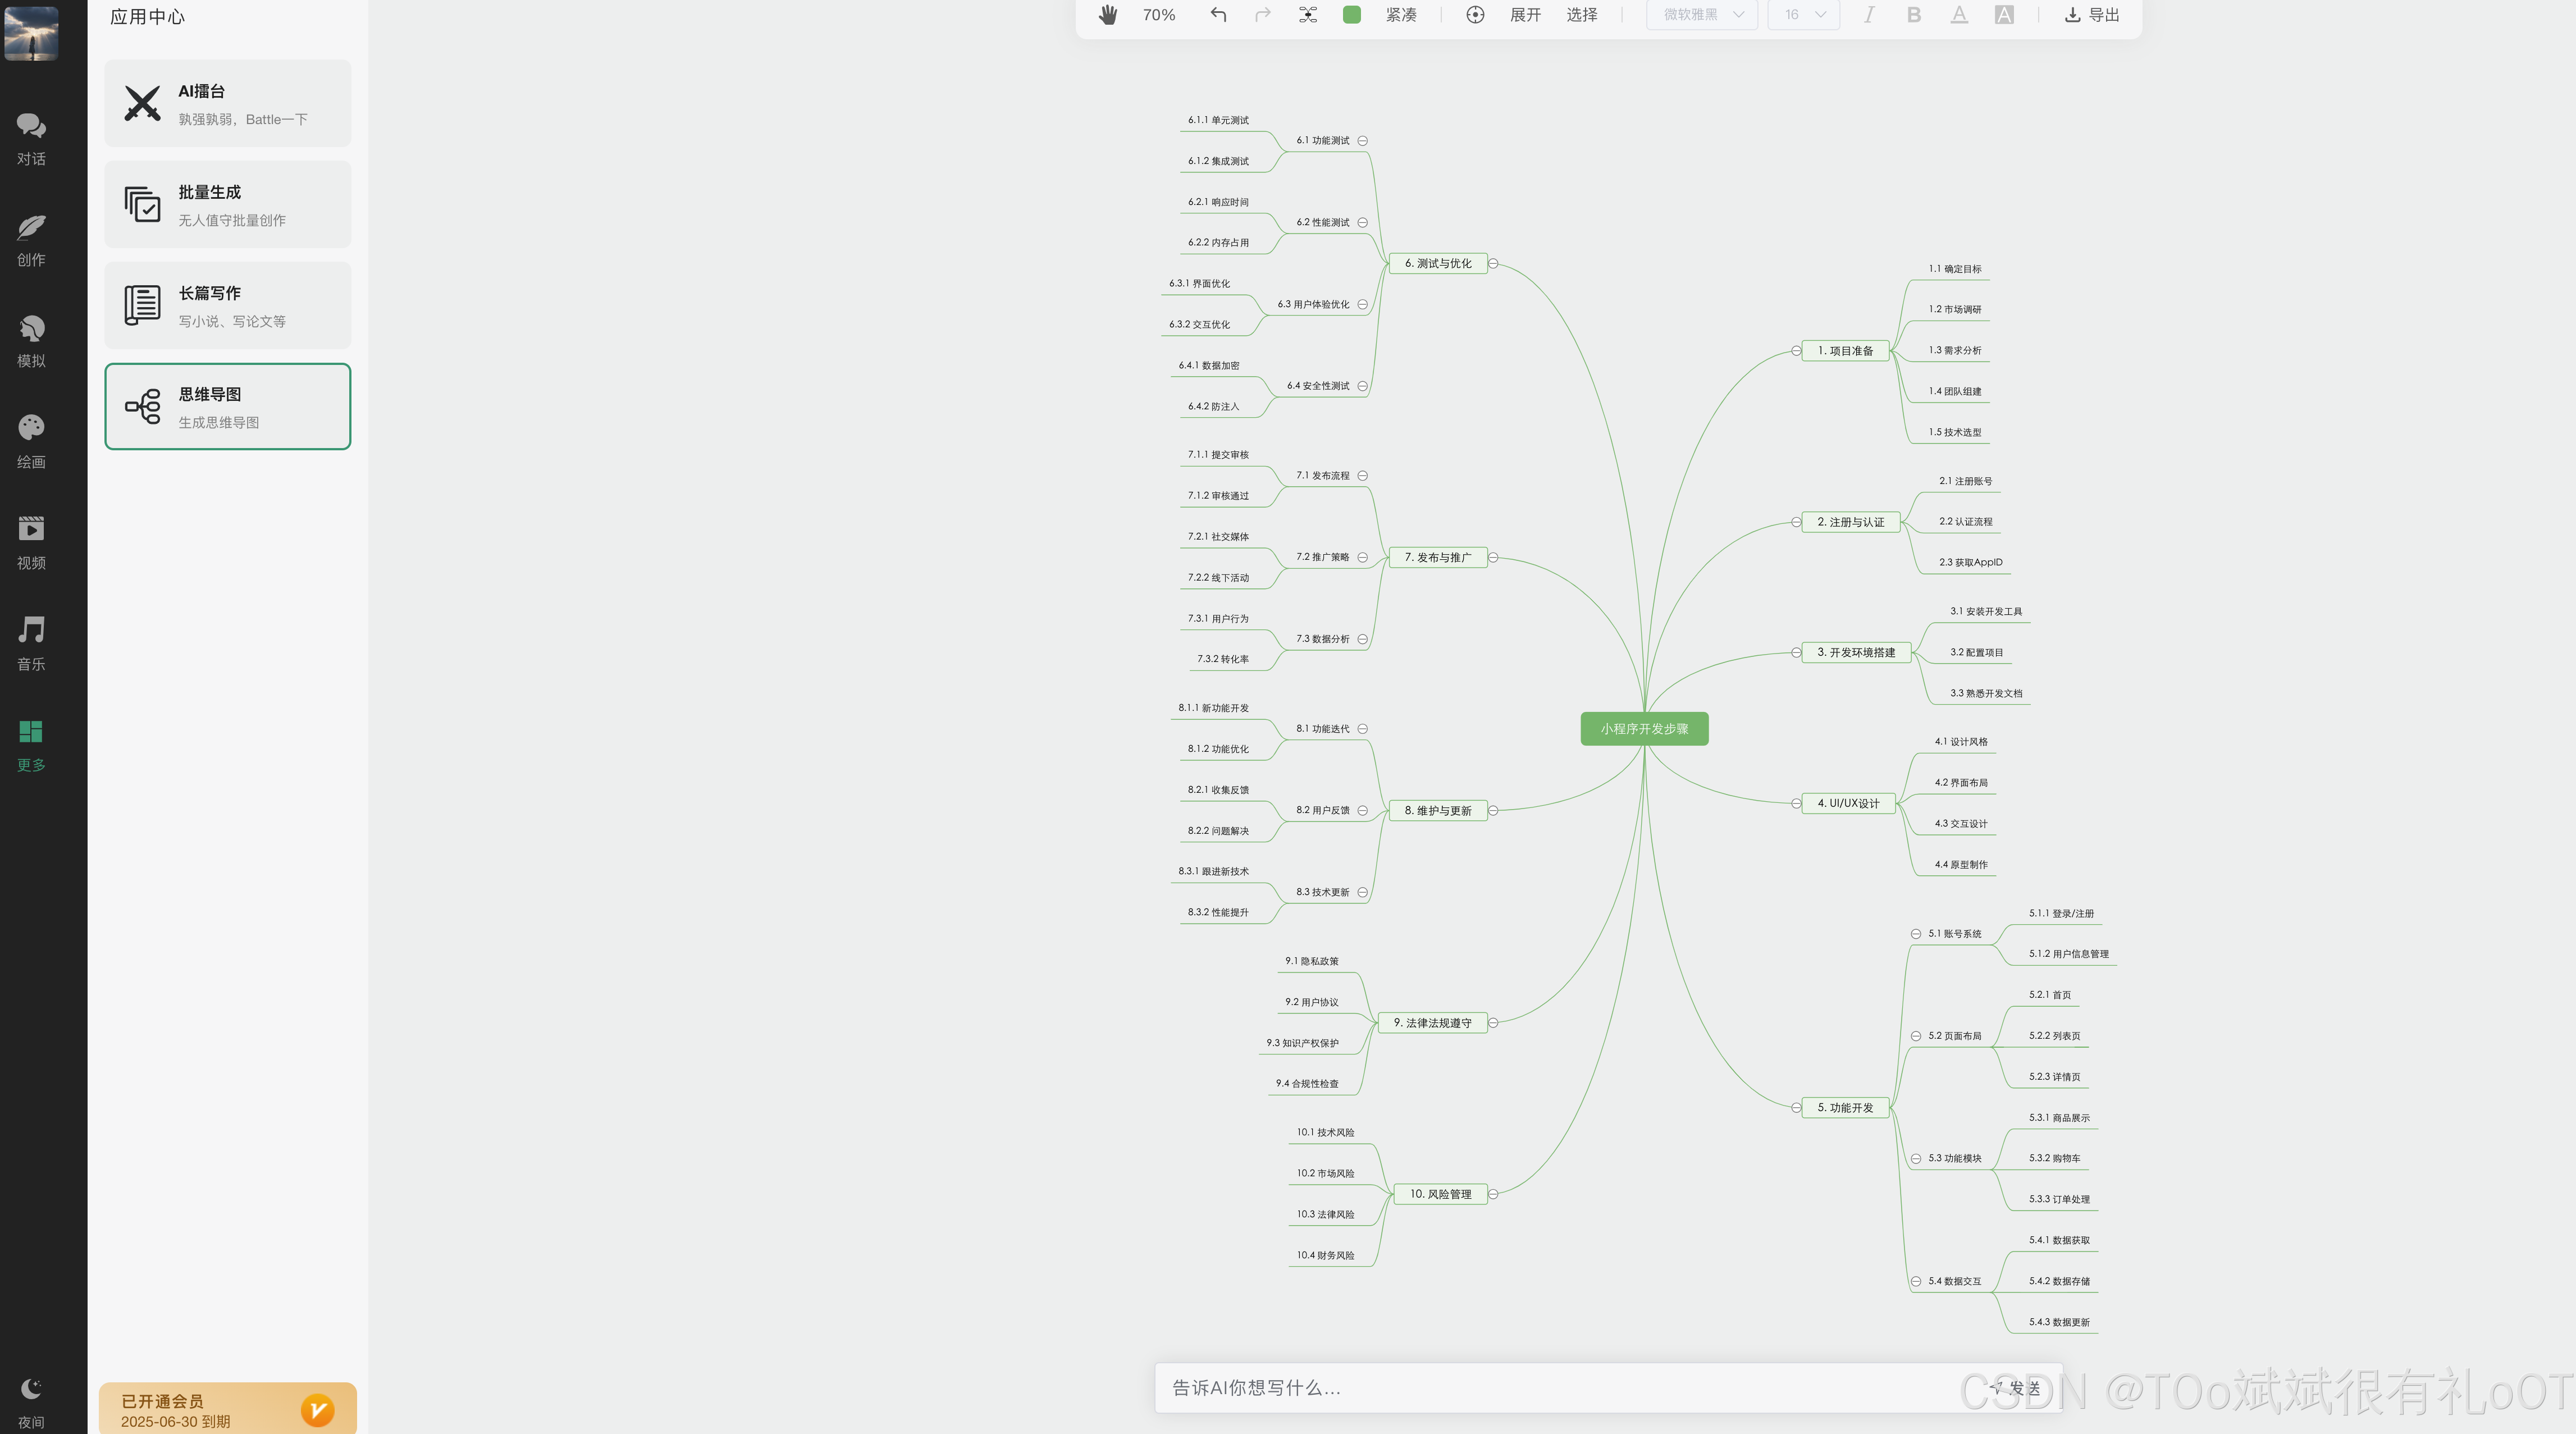Click the text background highlight icon
Screen dimensions: 2576x1434
pos(2004,15)
